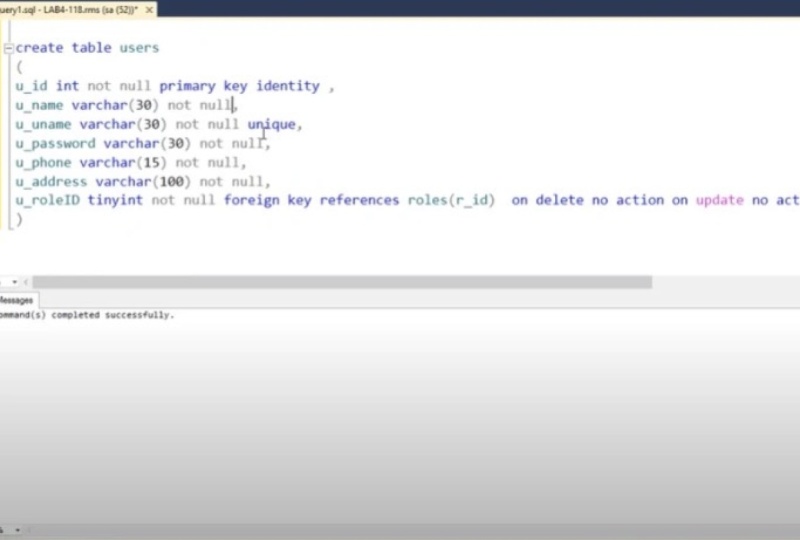Click the 'references' keyword
The width and height of the screenshot is (800, 540).
click(359, 200)
